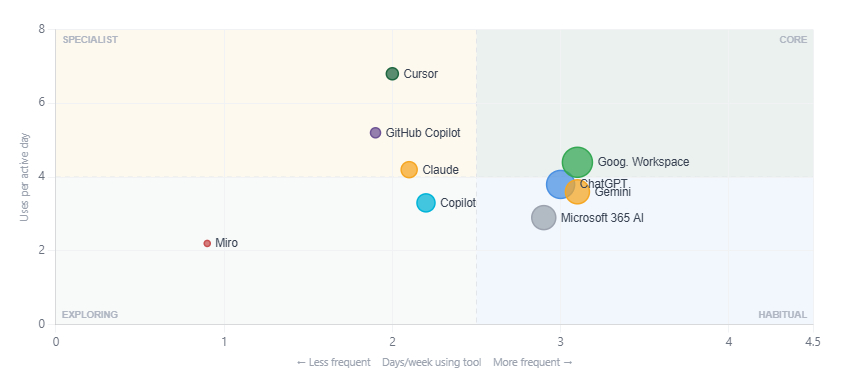846x388 pixels.
Task: Click the HABITUAL quadrant label
Action: click(783, 315)
